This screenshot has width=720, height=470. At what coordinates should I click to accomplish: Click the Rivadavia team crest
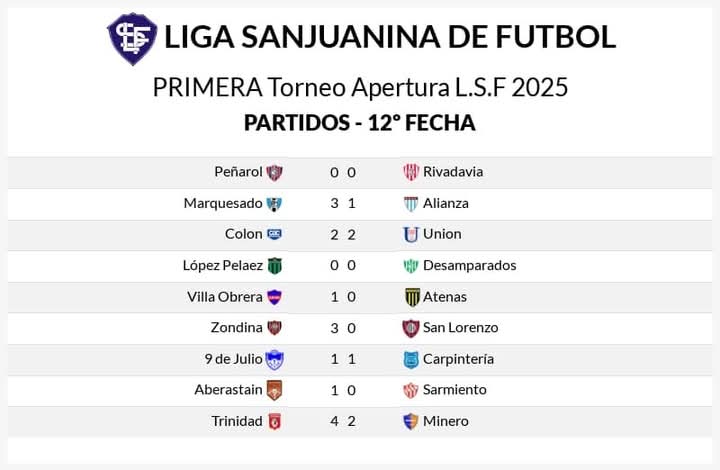[411, 172]
